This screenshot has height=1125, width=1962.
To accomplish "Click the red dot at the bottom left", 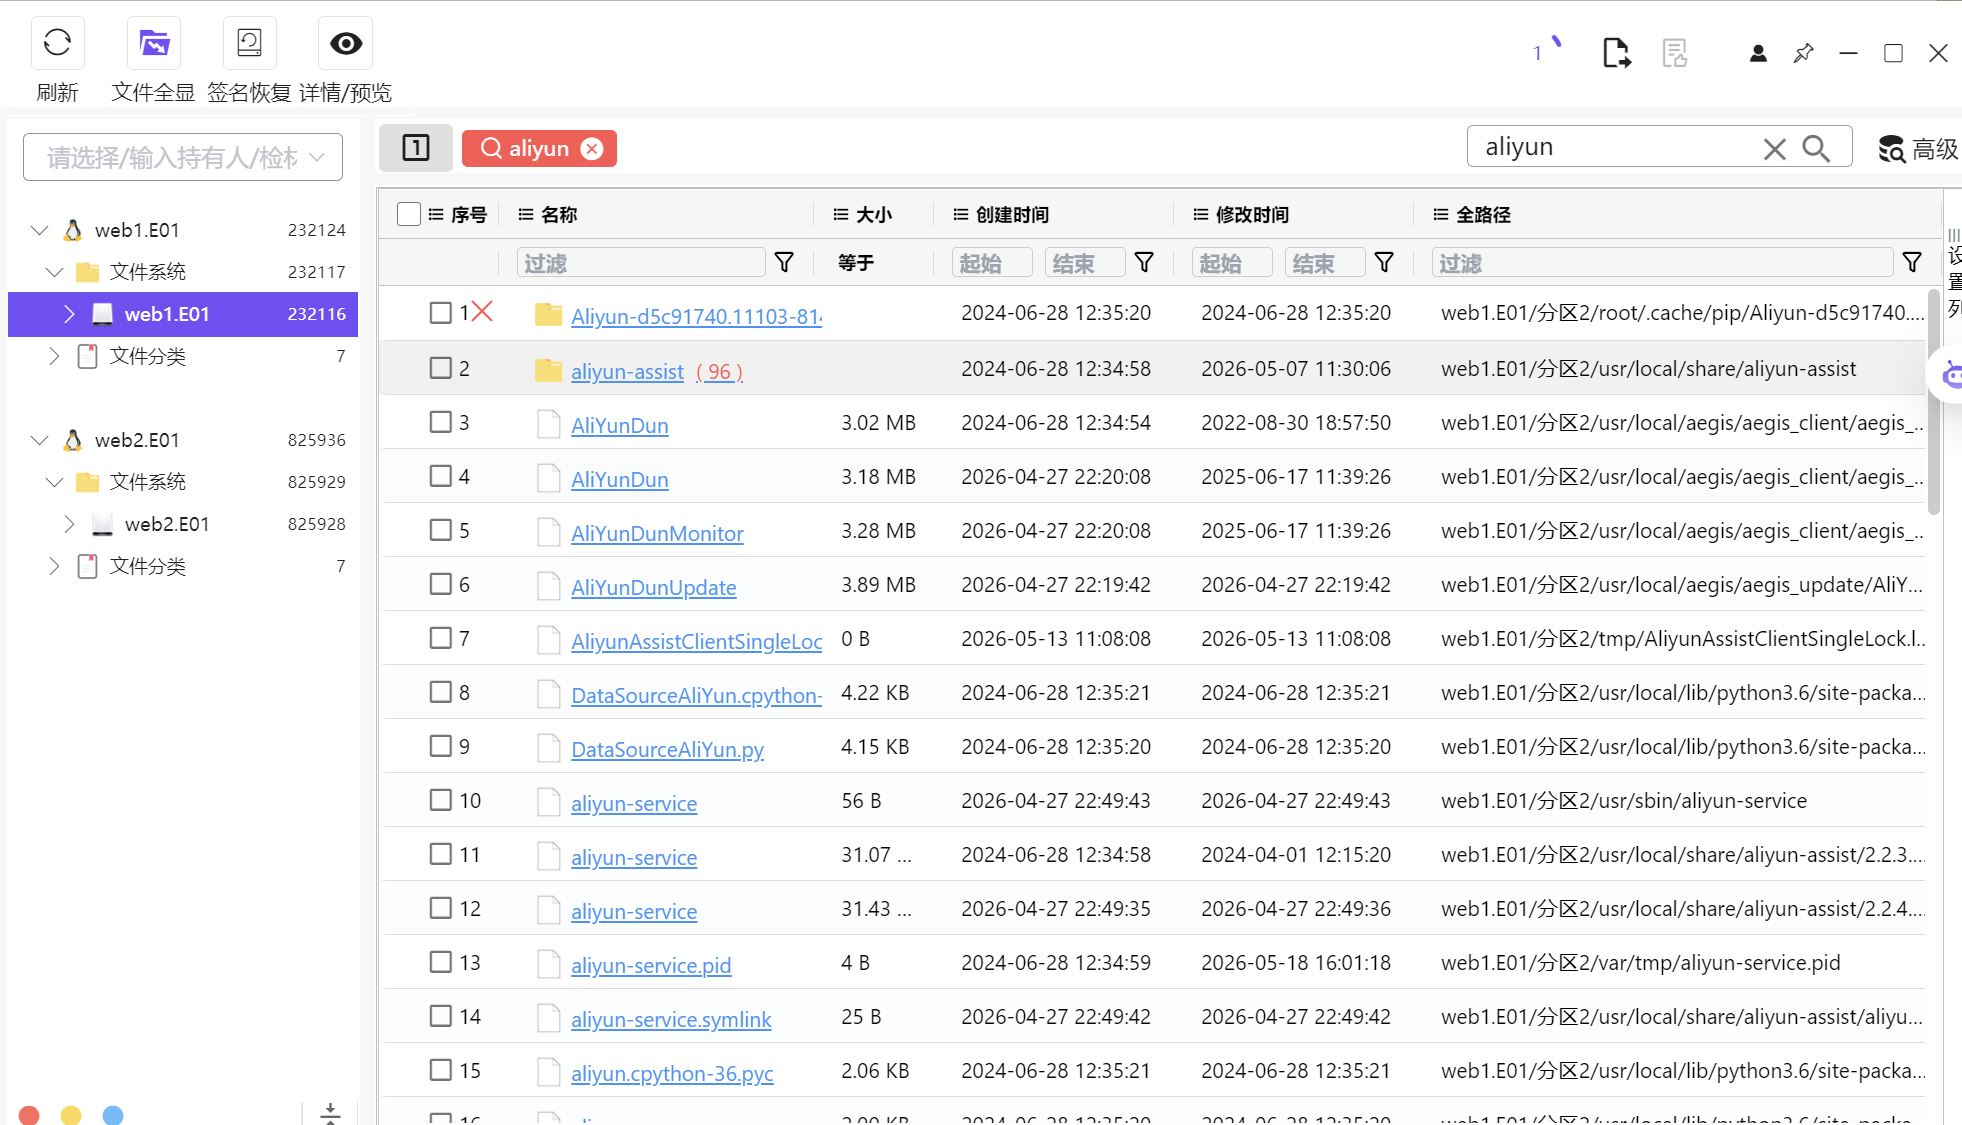I will [x=29, y=1115].
